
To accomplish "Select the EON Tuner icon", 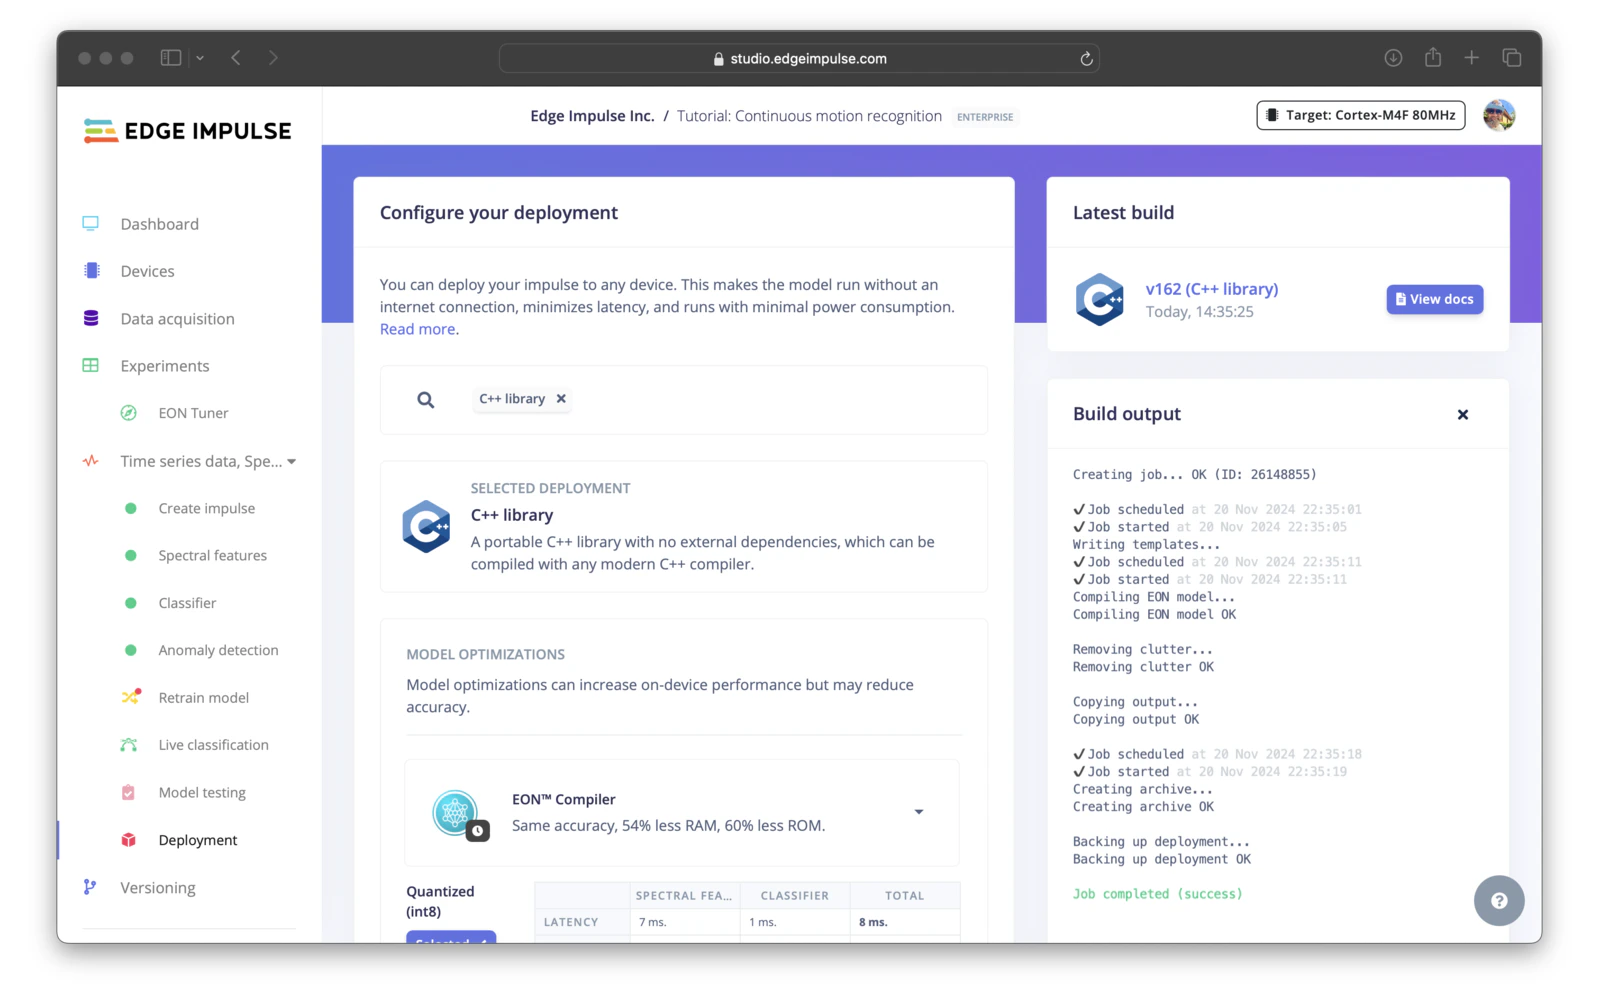I will click(x=128, y=412).
